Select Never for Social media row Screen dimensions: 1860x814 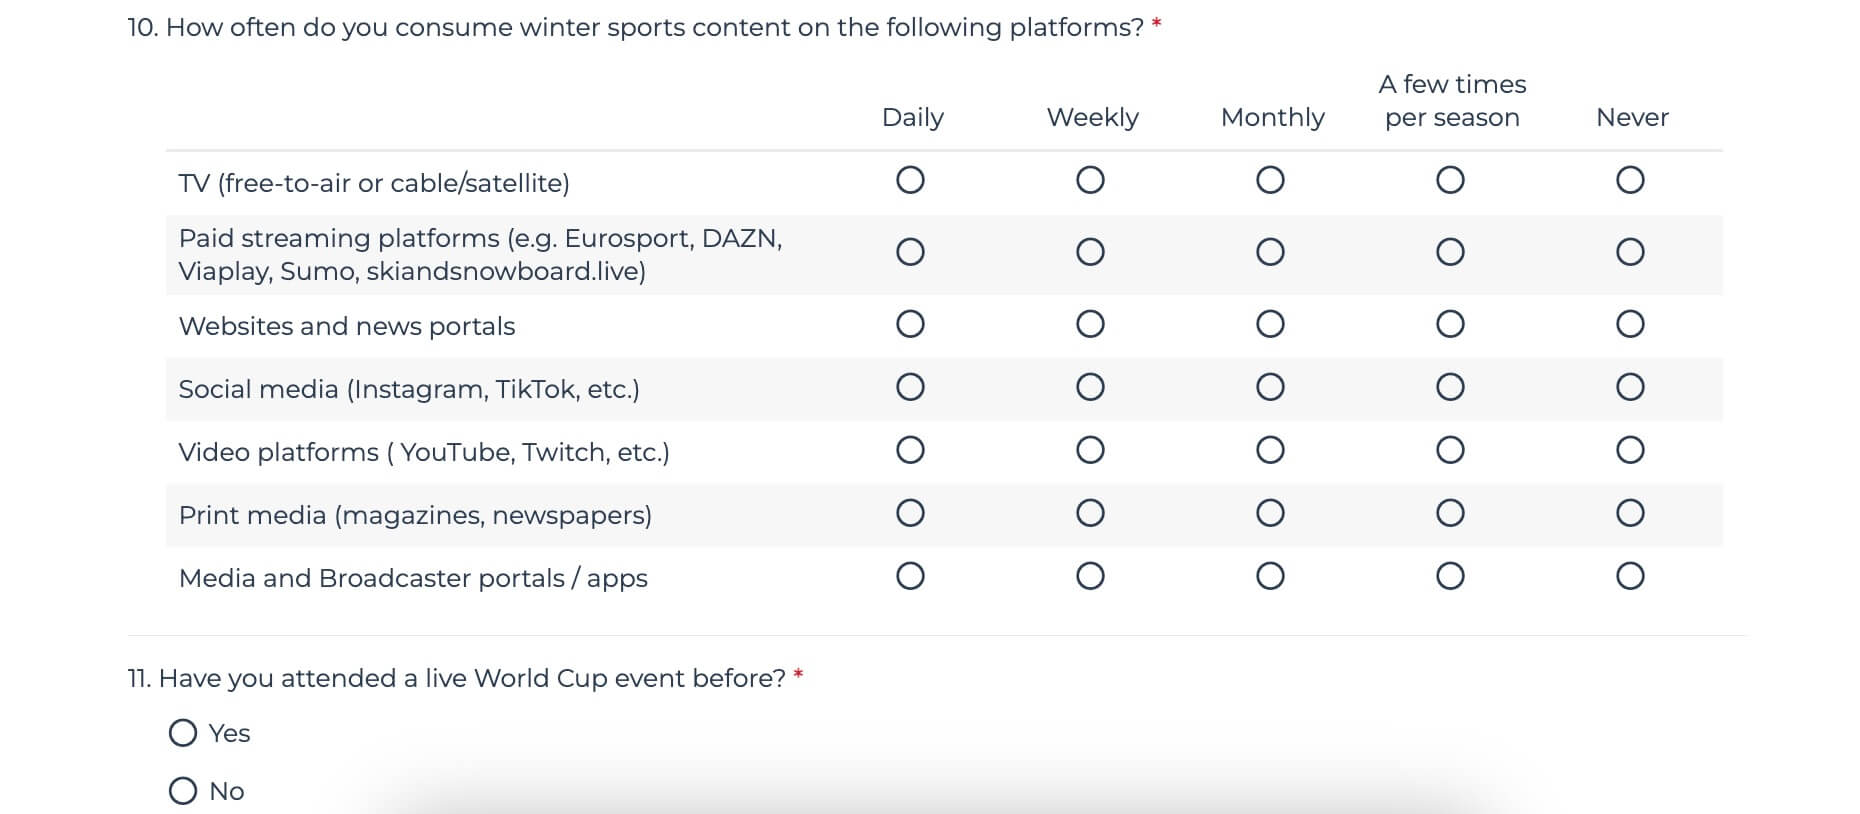coord(1630,387)
